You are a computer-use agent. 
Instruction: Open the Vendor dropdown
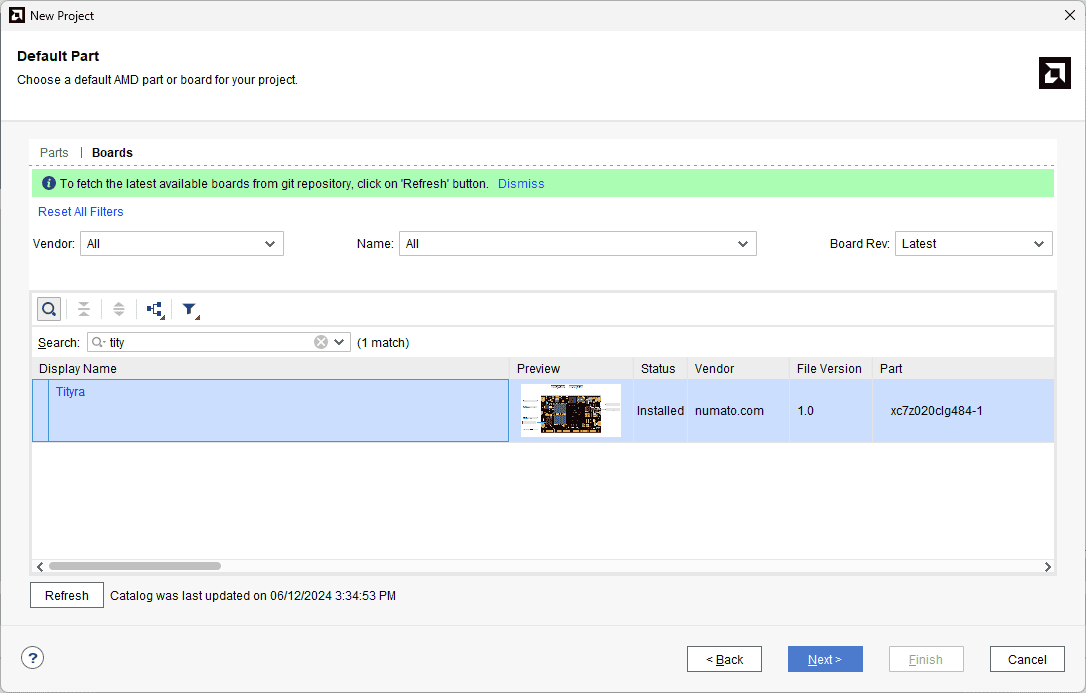(x=181, y=244)
